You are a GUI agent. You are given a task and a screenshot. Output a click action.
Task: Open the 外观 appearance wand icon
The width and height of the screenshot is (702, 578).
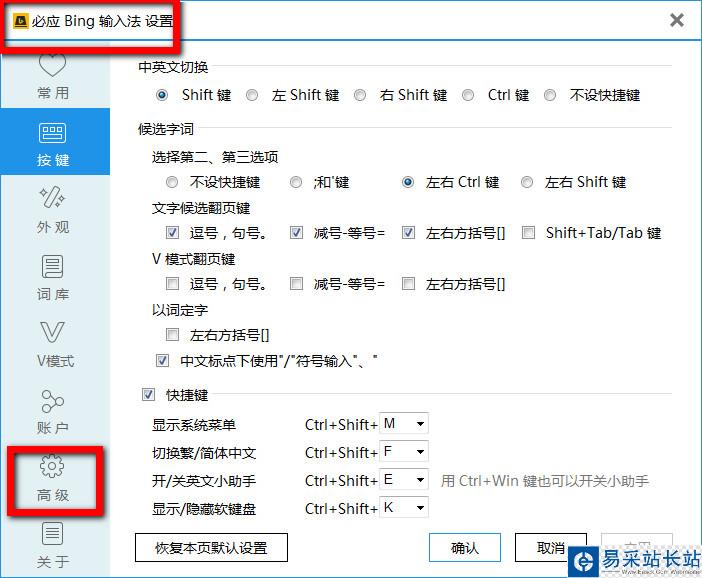[x=52, y=197]
